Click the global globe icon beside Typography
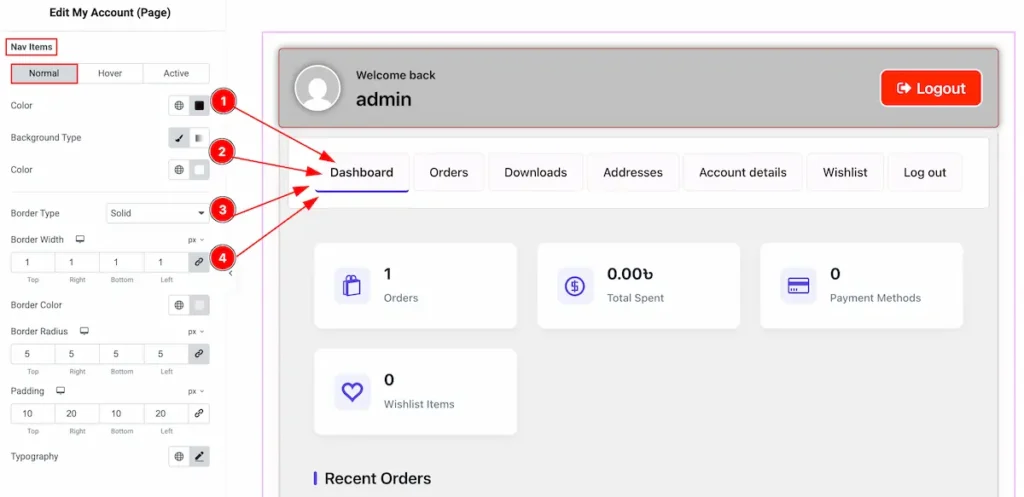Screen dimensions: 1024x497 pyautogui.click(x=179, y=457)
